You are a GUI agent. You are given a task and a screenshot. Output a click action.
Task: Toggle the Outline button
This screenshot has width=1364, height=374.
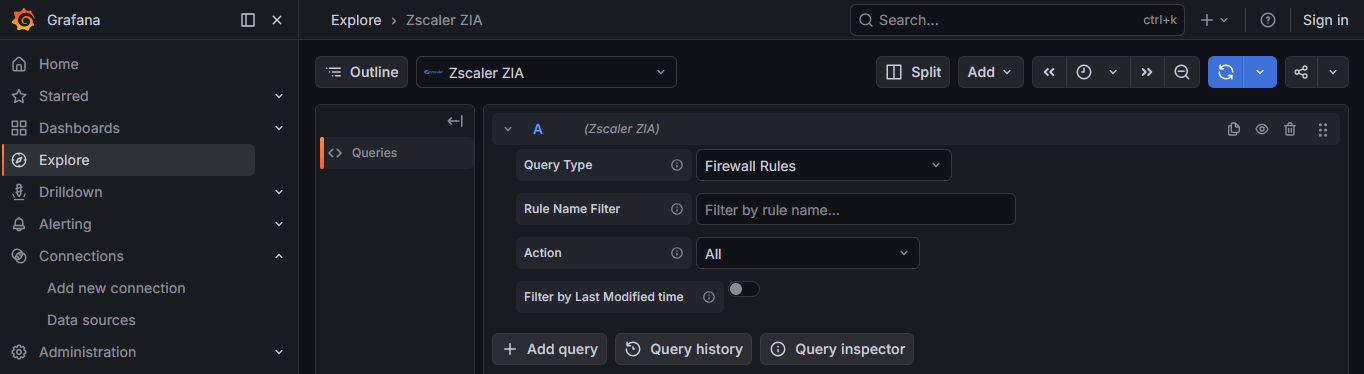362,72
